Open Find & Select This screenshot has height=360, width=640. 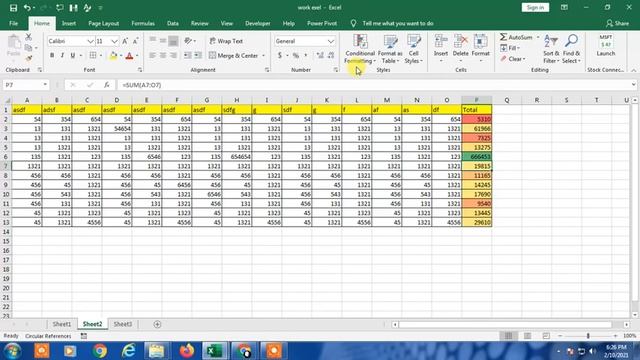tap(571, 49)
